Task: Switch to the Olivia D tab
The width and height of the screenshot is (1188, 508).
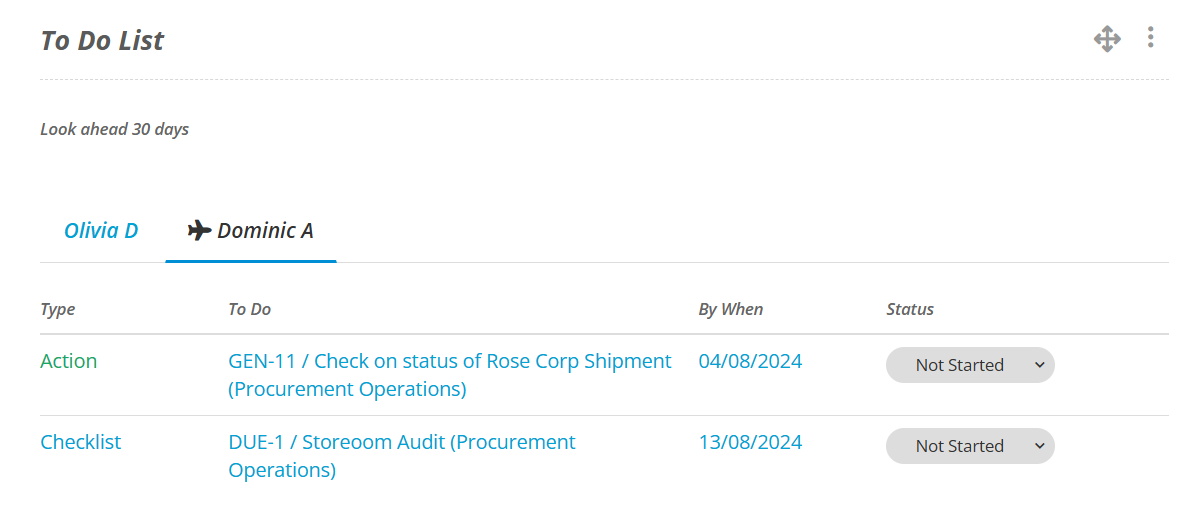Action: [x=101, y=230]
